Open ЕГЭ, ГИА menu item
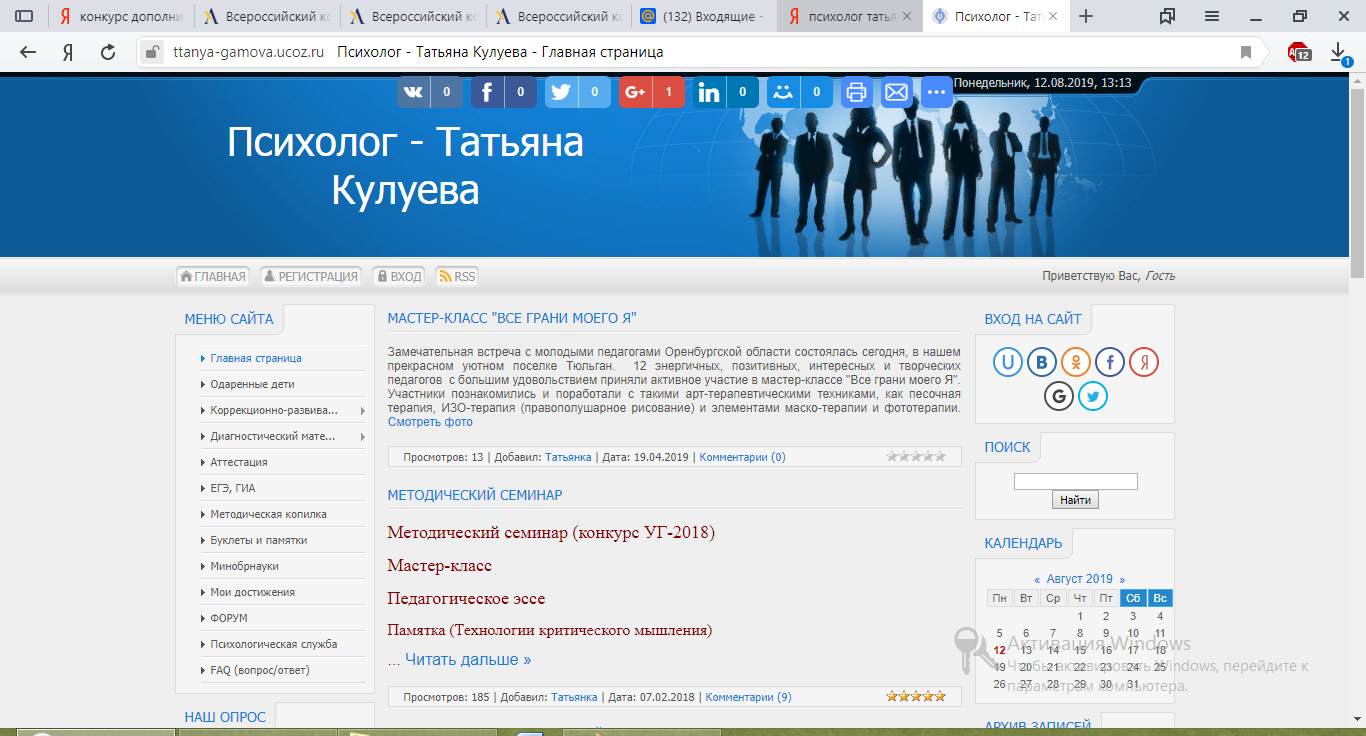 tap(233, 488)
